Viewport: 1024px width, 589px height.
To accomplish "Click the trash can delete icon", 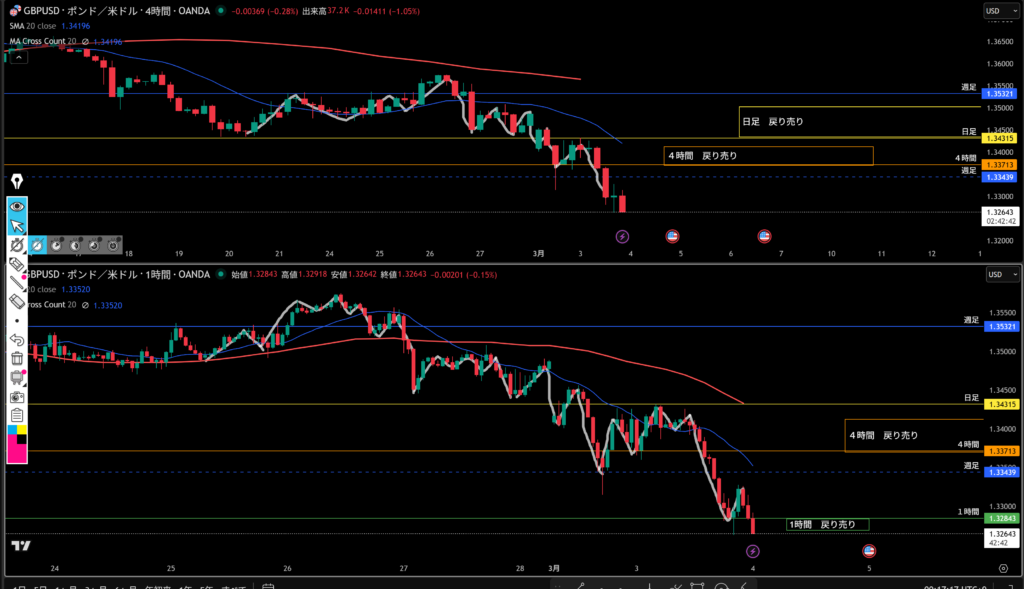I will coord(17,358).
